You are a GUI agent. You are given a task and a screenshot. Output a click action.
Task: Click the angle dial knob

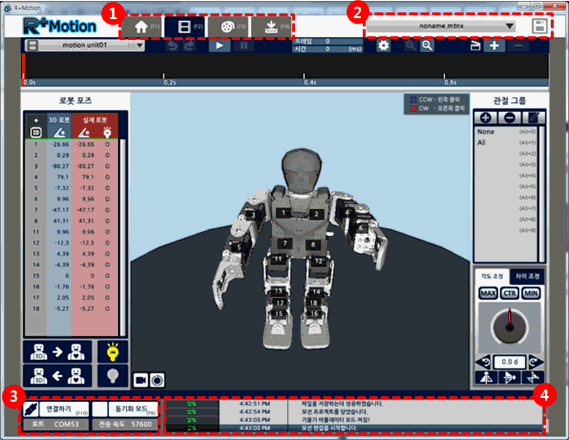(x=509, y=327)
